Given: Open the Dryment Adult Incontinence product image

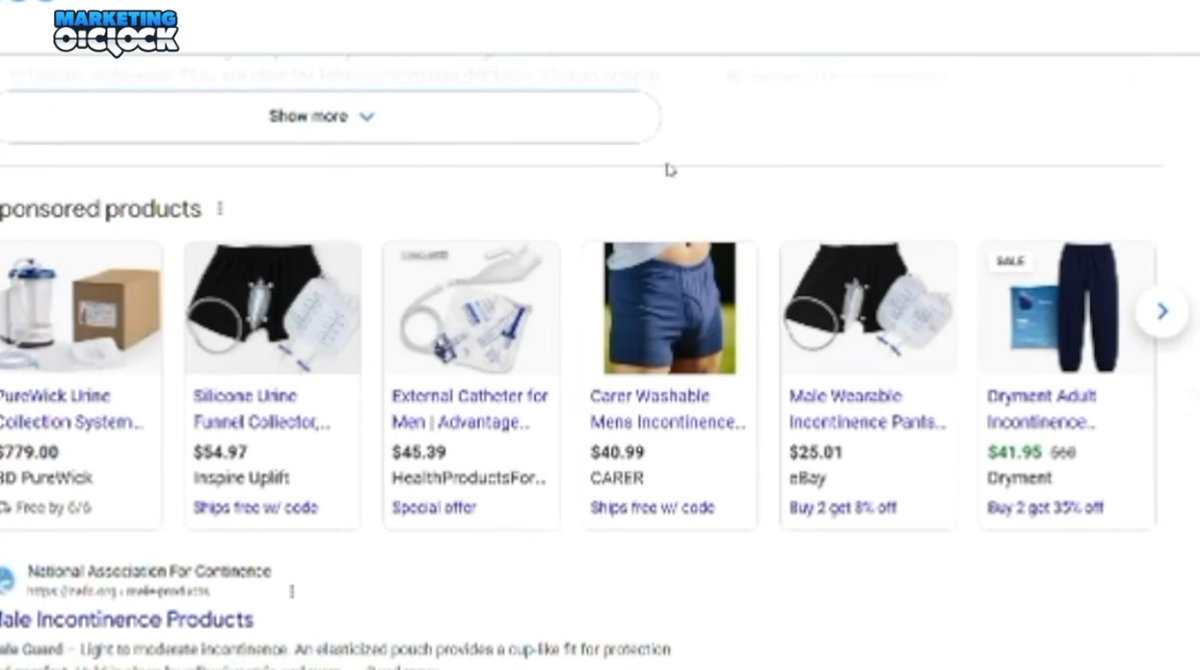Looking at the screenshot, I should tap(1066, 308).
